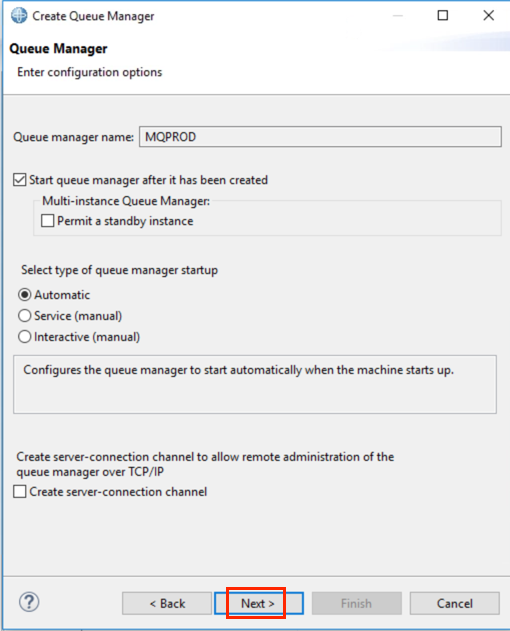Maximize the Create Queue Manager window
The image size is (510, 631).
click(443, 15)
